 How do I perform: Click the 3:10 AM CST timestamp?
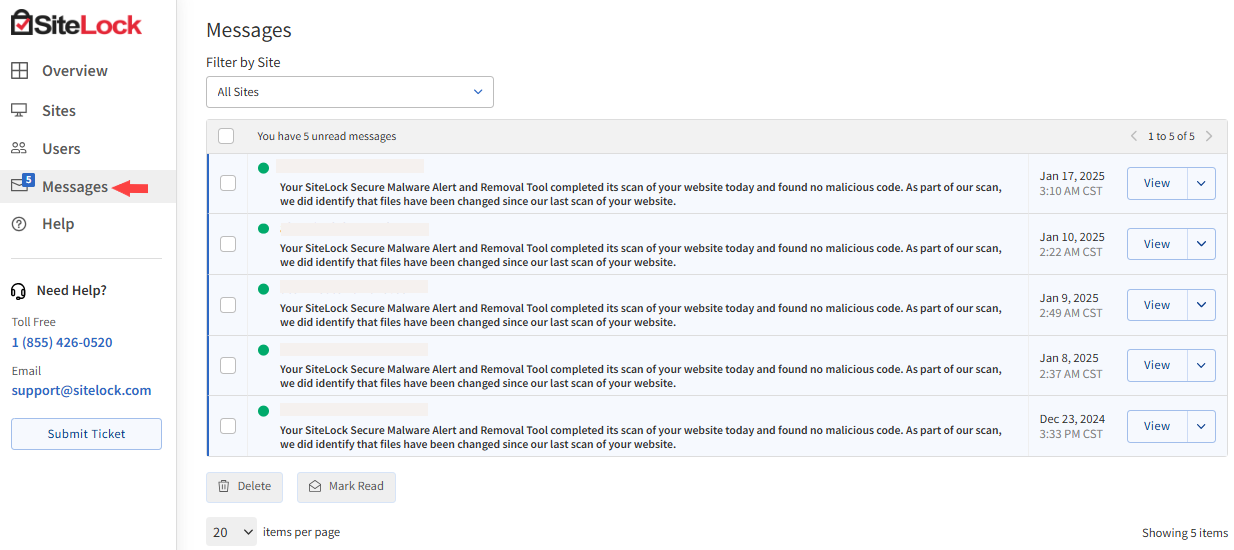(1071, 191)
